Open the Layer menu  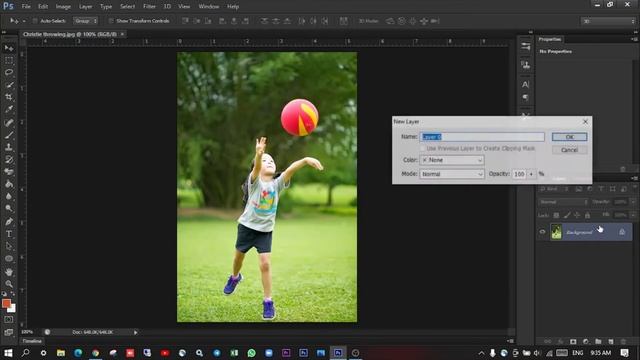coord(85,7)
